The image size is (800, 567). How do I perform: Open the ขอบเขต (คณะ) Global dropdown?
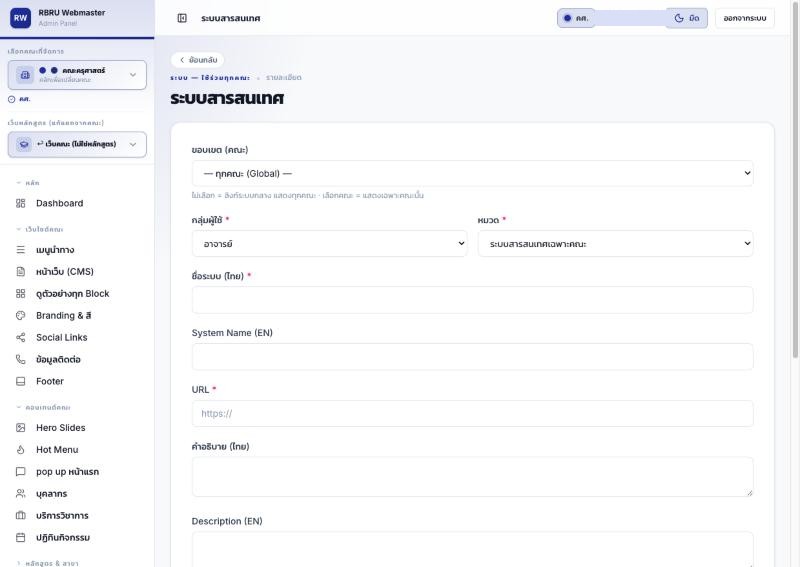(x=472, y=174)
